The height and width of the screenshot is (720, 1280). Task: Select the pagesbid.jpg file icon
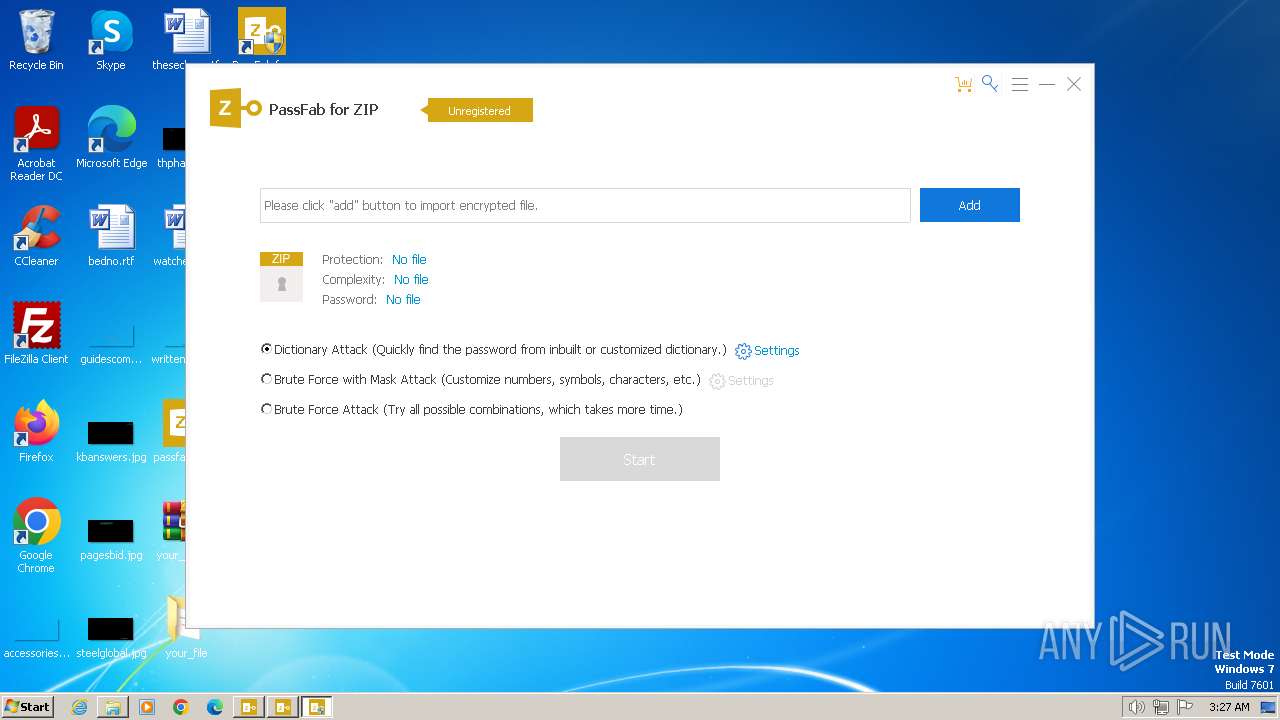click(111, 538)
